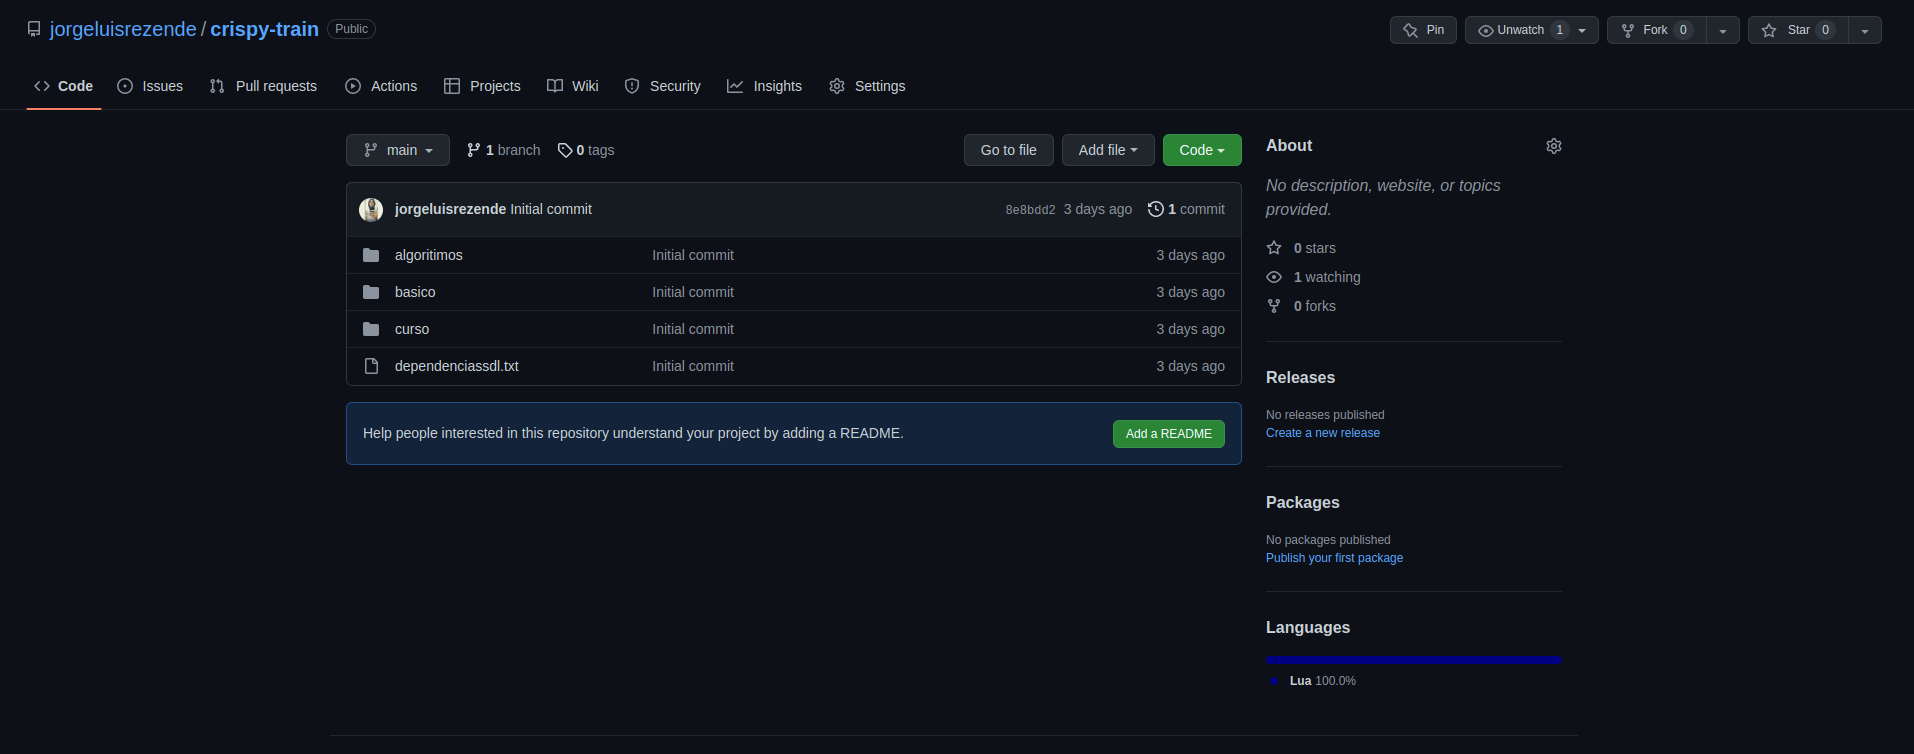Open the basico folder
The image size is (1914, 754).
tap(415, 292)
